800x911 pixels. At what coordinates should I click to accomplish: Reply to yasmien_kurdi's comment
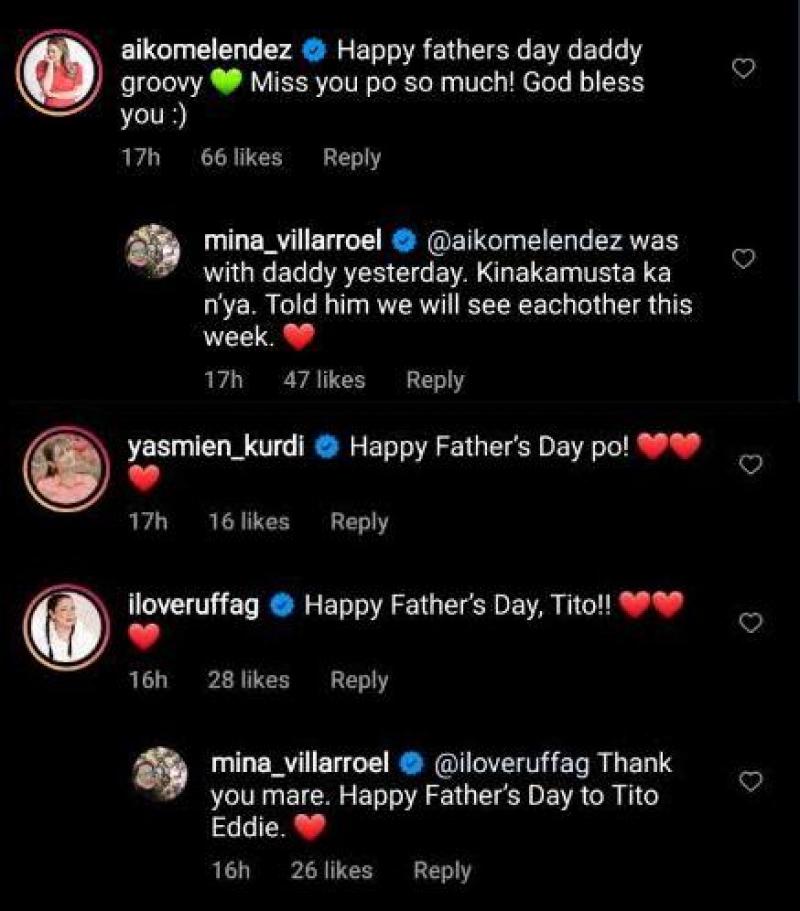(x=359, y=522)
